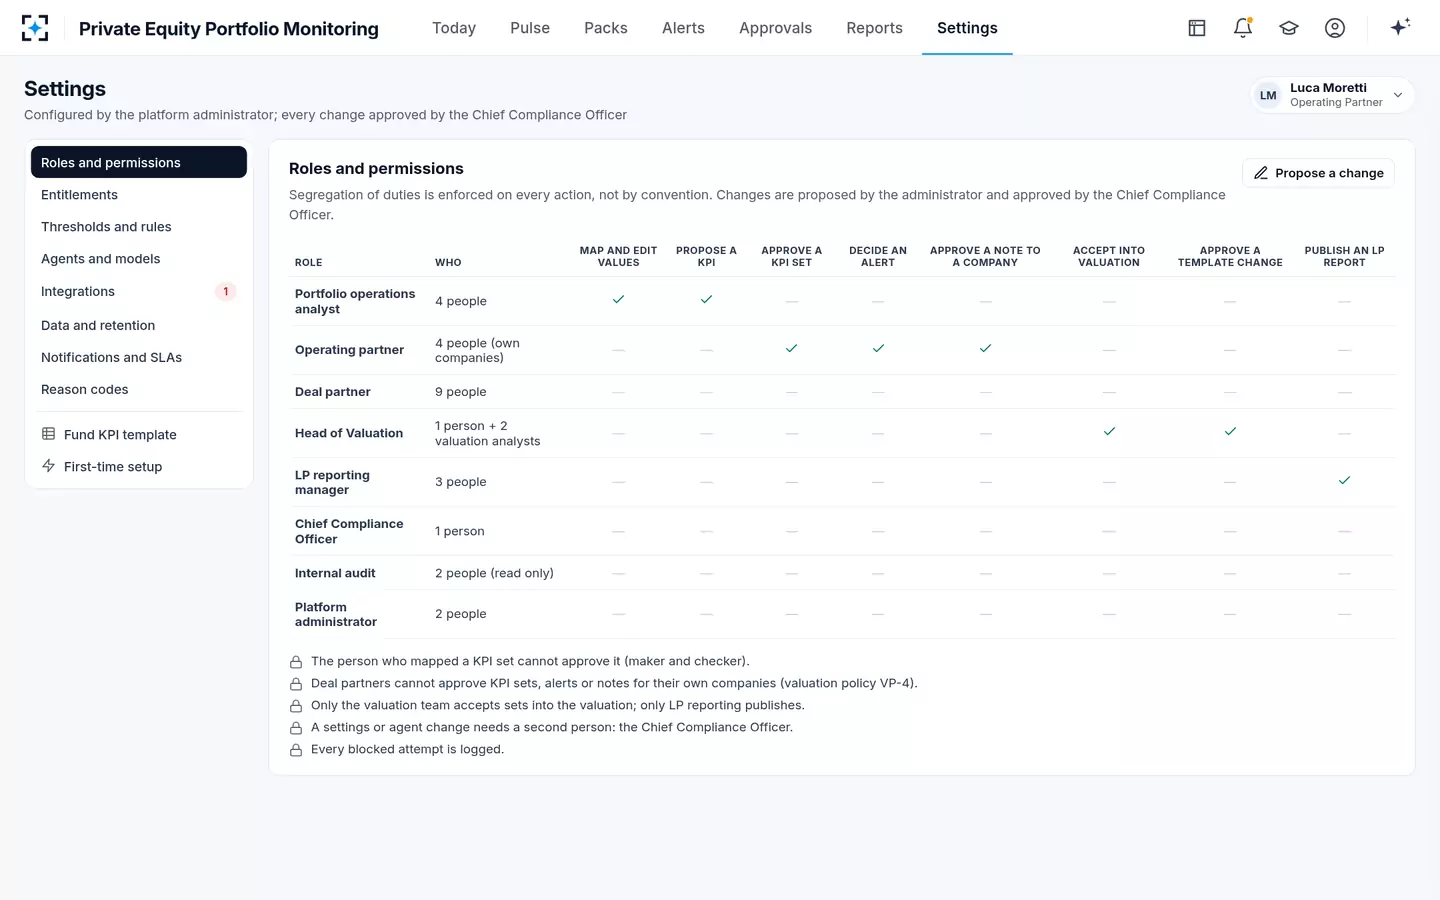Click lock icon beside blocked attempt rule
Viewport: 1440px width, 900px height.
[296, 750]
